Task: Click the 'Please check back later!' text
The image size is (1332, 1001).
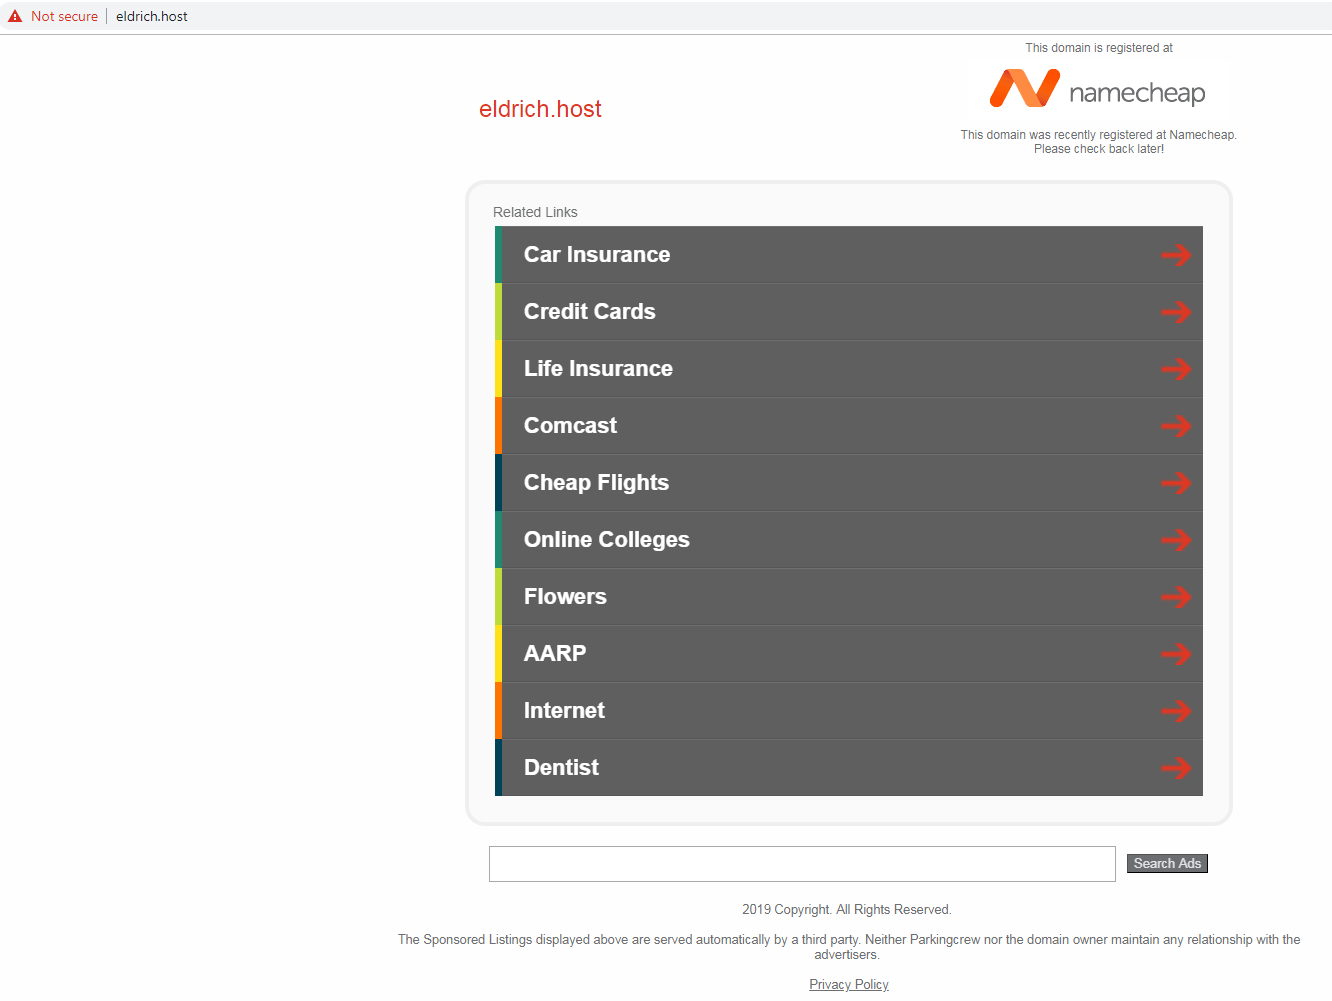Action: tap(1099, 149)
